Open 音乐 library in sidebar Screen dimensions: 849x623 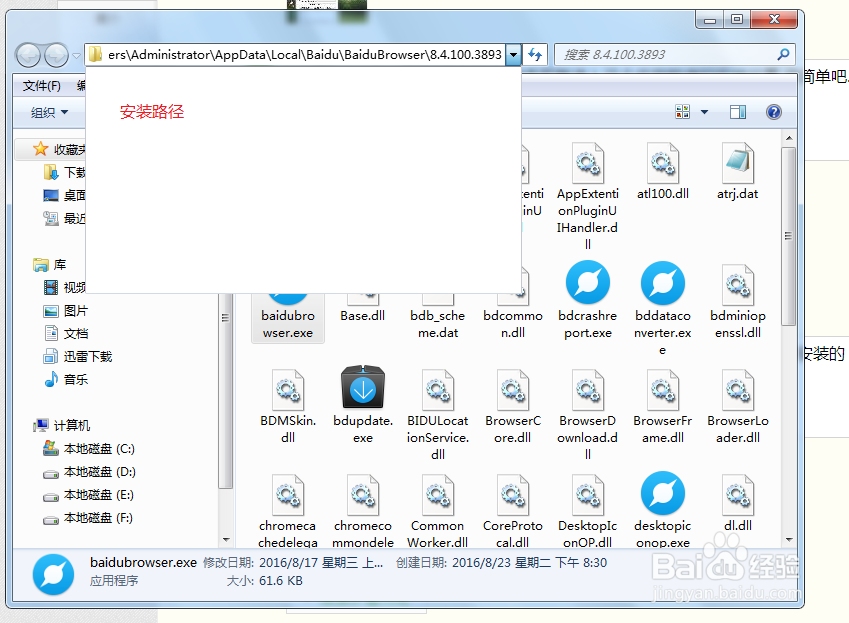[x=66, y=379]
